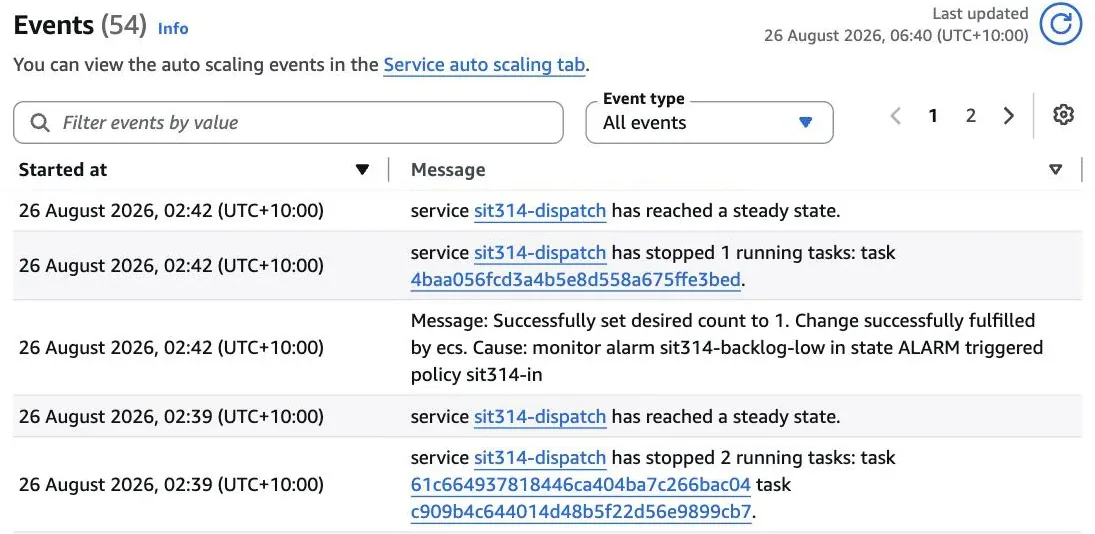The height and width of the screenshot is (534, 1095).
Task: Refresh the events list
Action: tap(1061, 24)
